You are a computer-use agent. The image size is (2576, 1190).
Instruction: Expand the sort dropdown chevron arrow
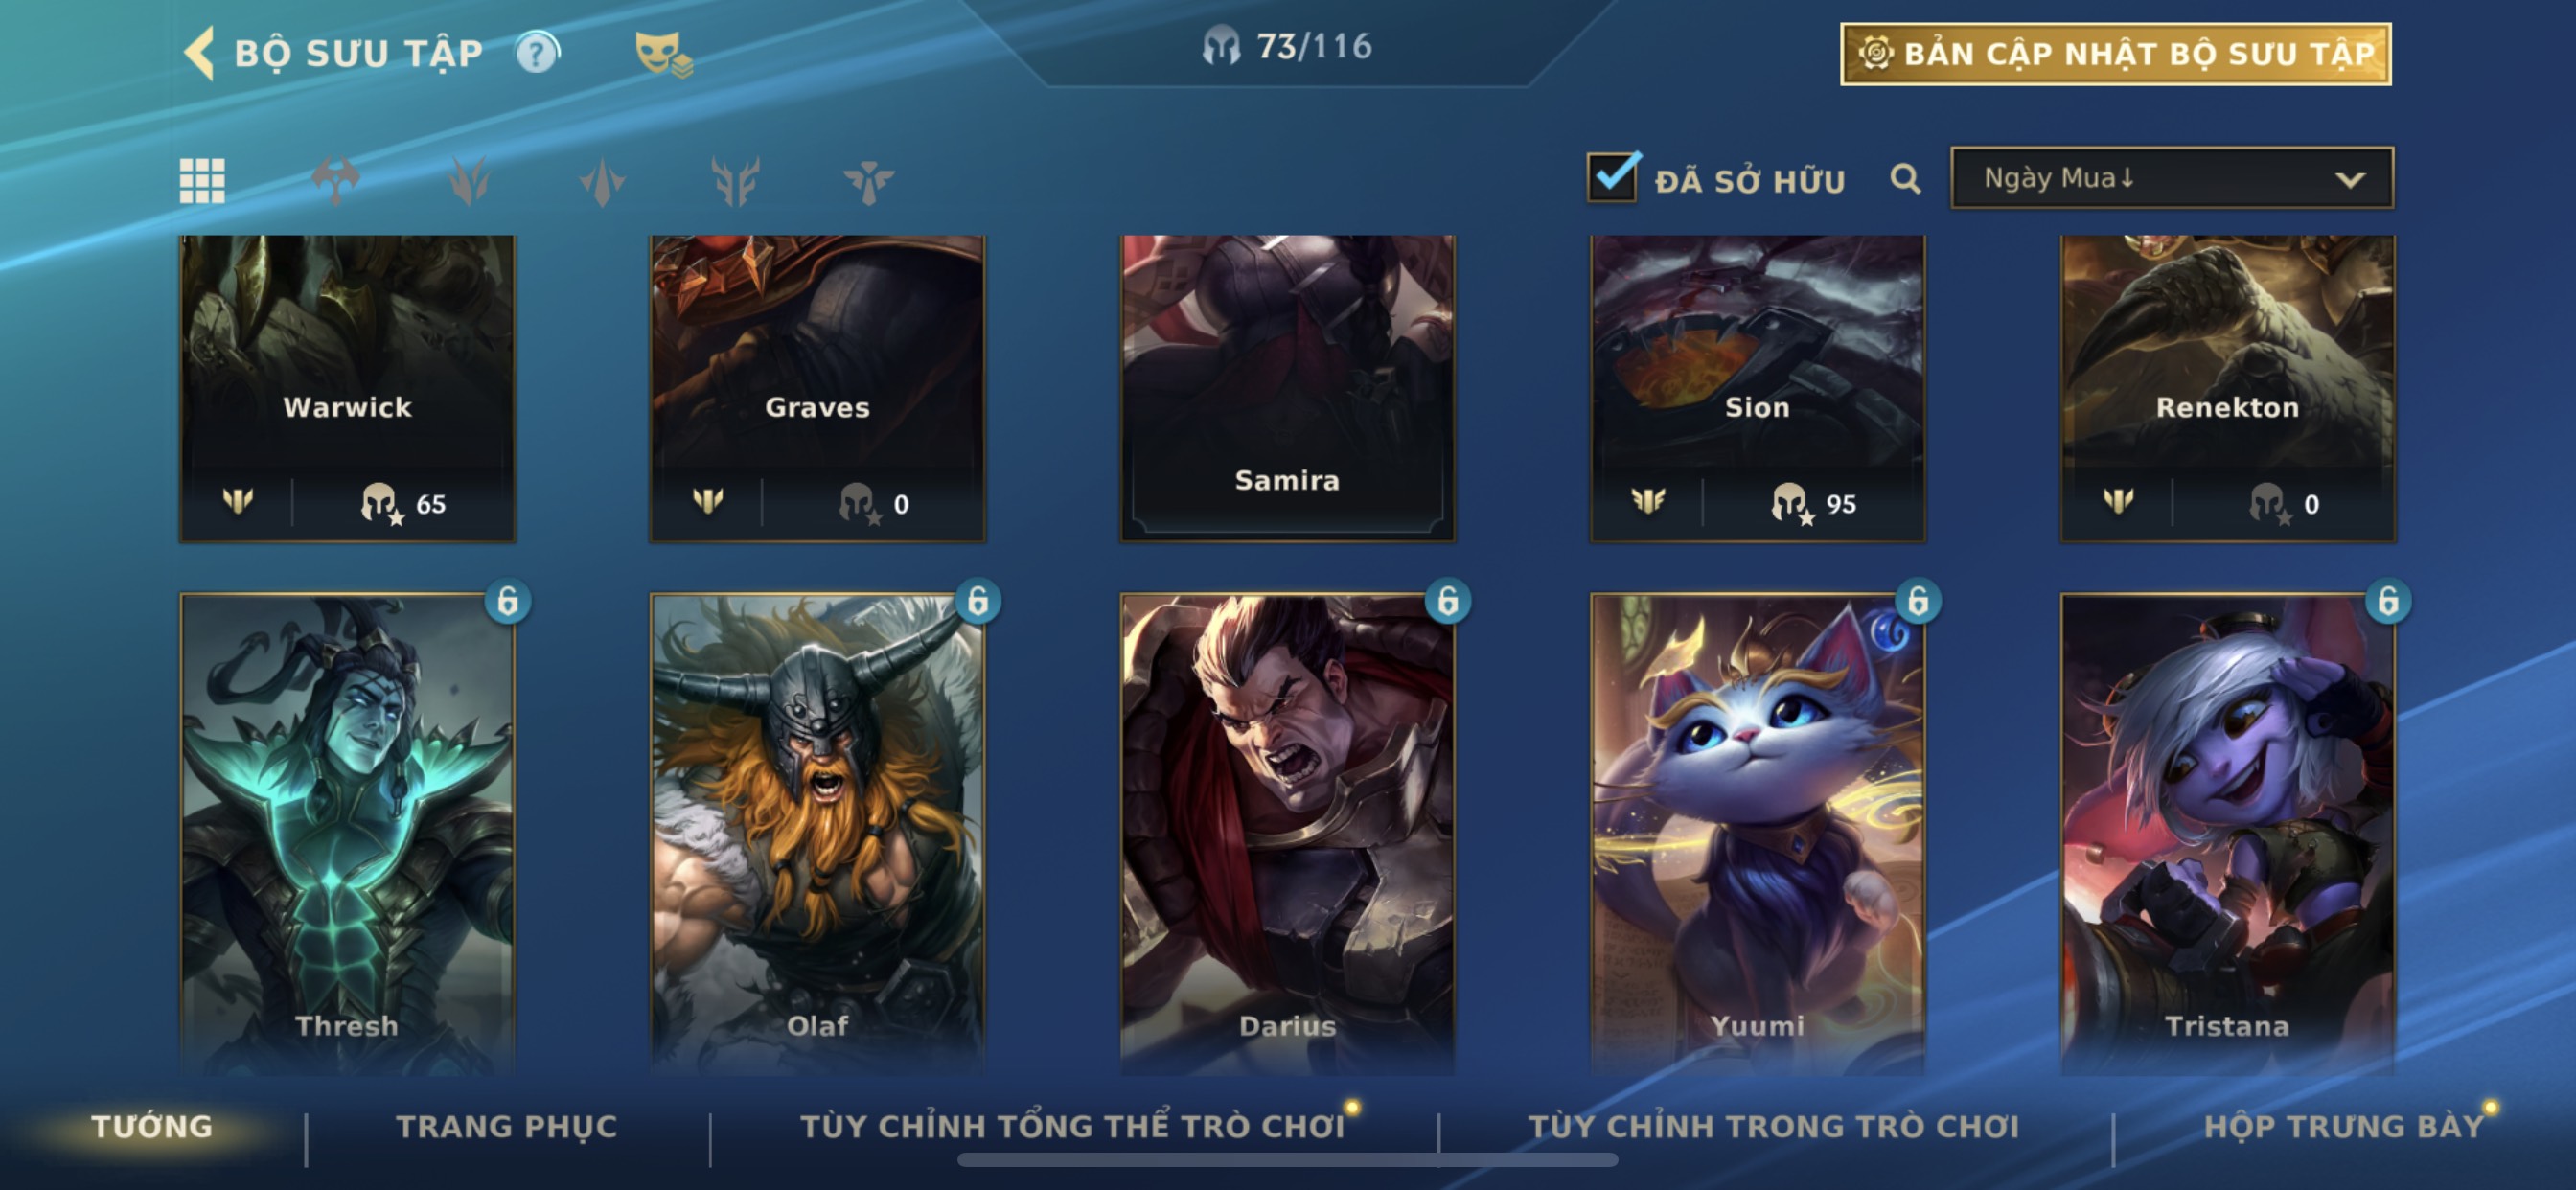click(2350, 180)
